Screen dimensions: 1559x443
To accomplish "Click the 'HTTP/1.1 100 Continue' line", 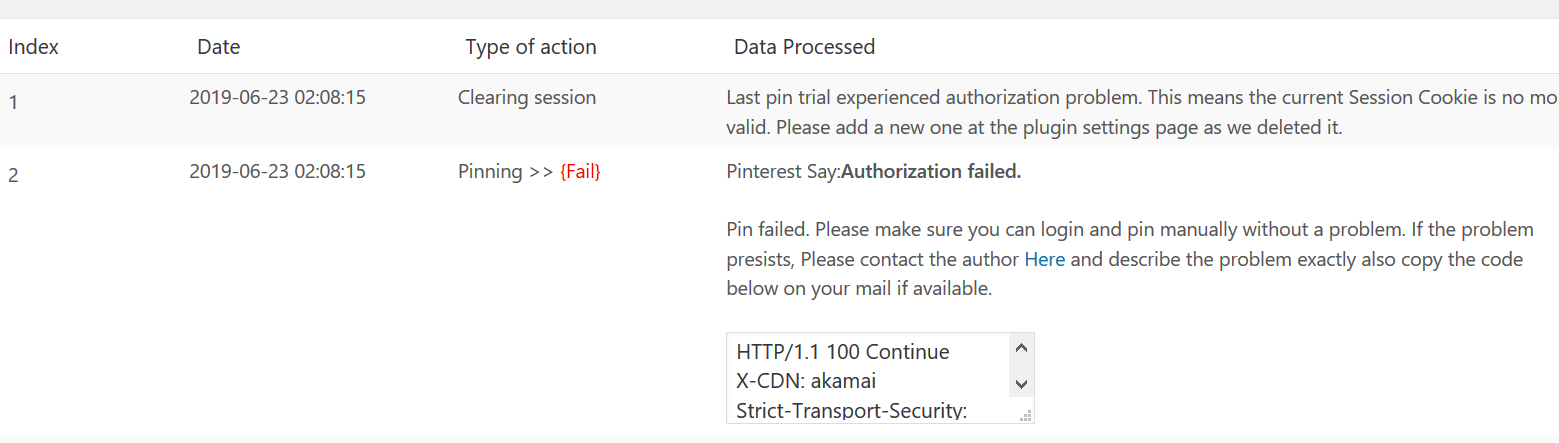I will click(x=843, y=351).
